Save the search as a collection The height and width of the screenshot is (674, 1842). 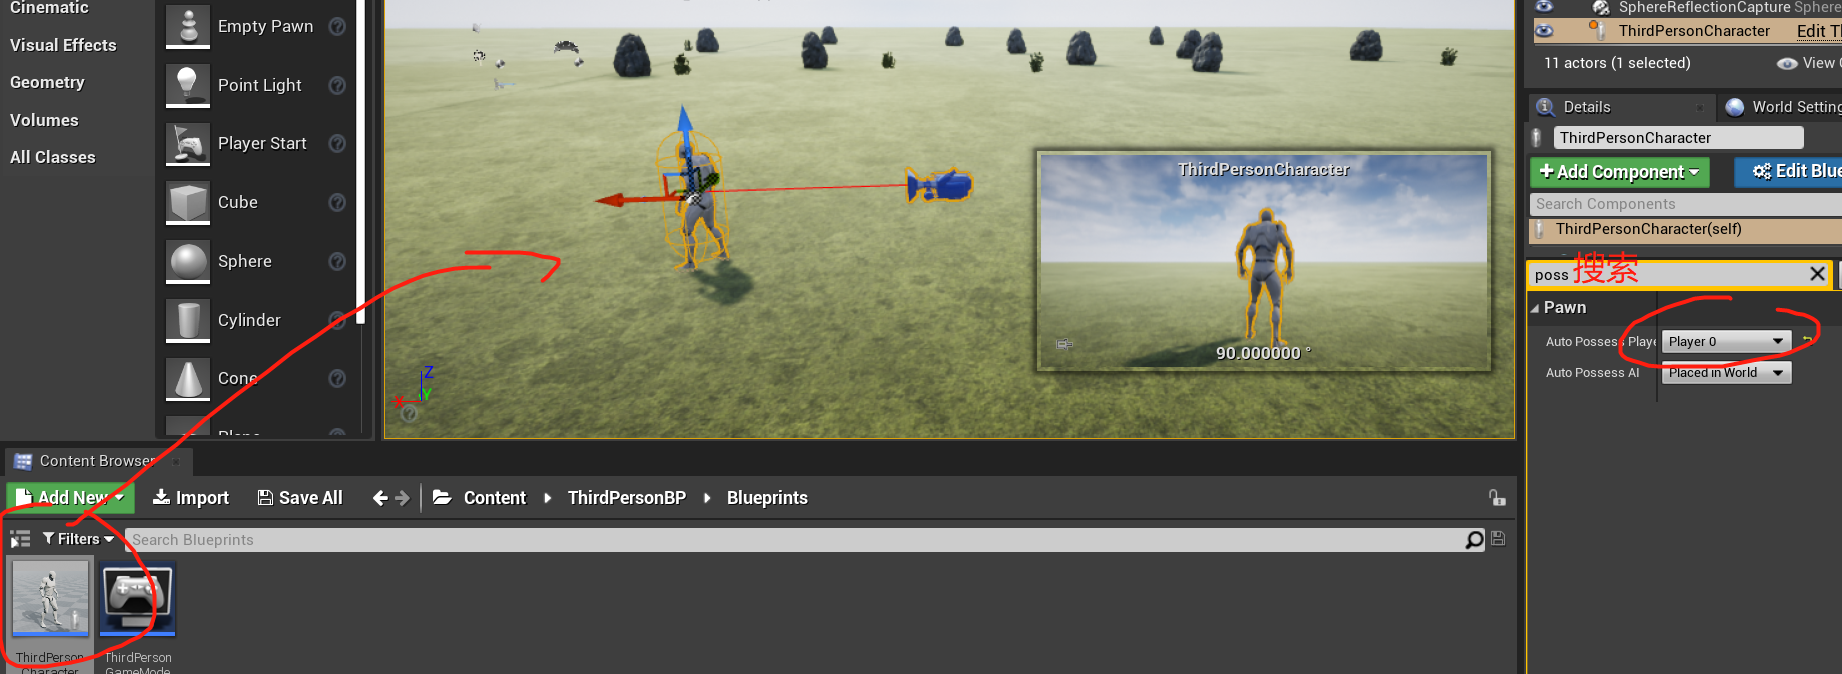(1498, 539)
